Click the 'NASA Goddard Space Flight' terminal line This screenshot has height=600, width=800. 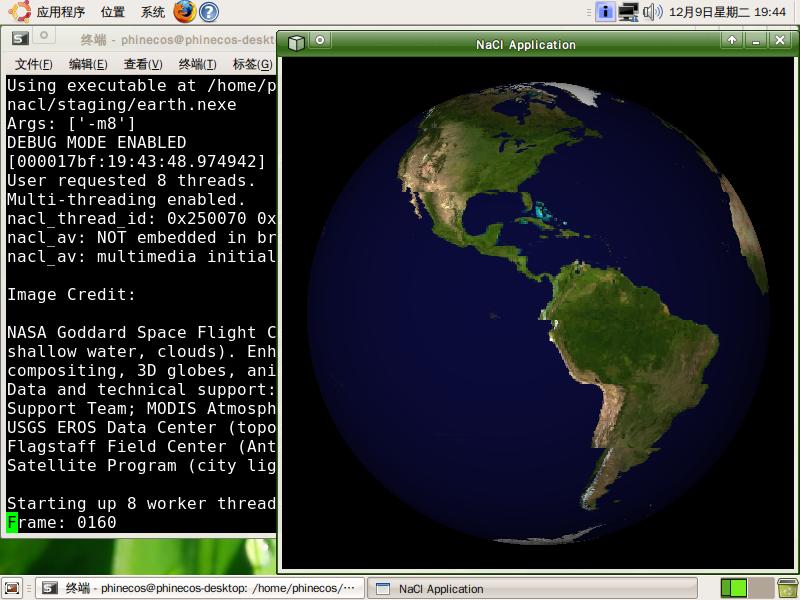click(141, 333)
